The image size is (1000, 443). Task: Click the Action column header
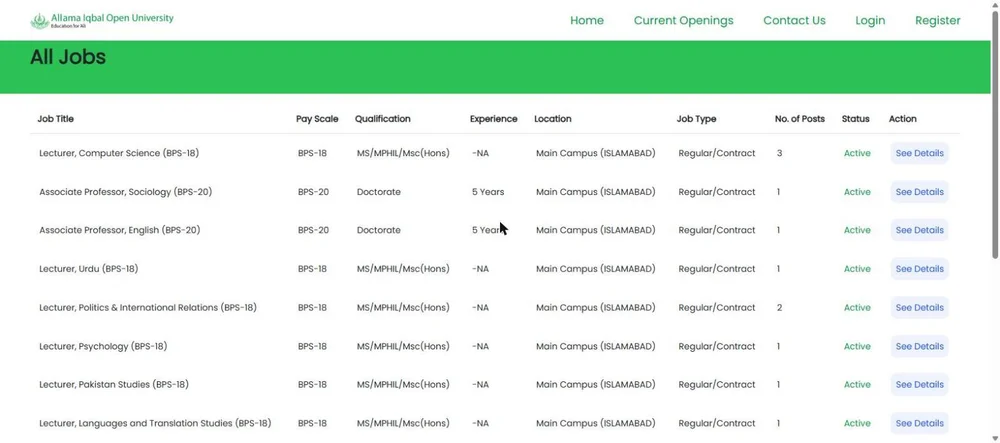click(902, 119)
